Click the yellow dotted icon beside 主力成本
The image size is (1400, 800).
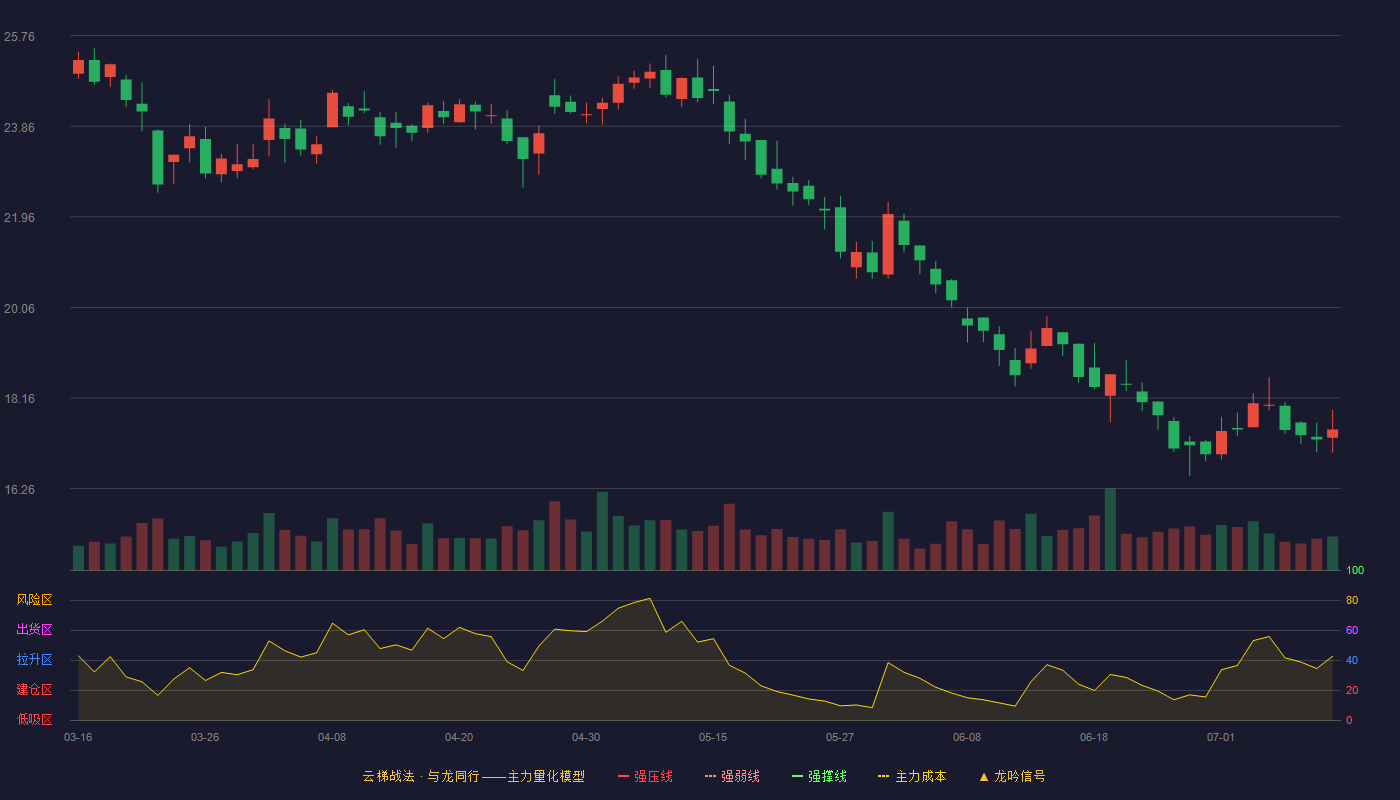click(883, 776)
